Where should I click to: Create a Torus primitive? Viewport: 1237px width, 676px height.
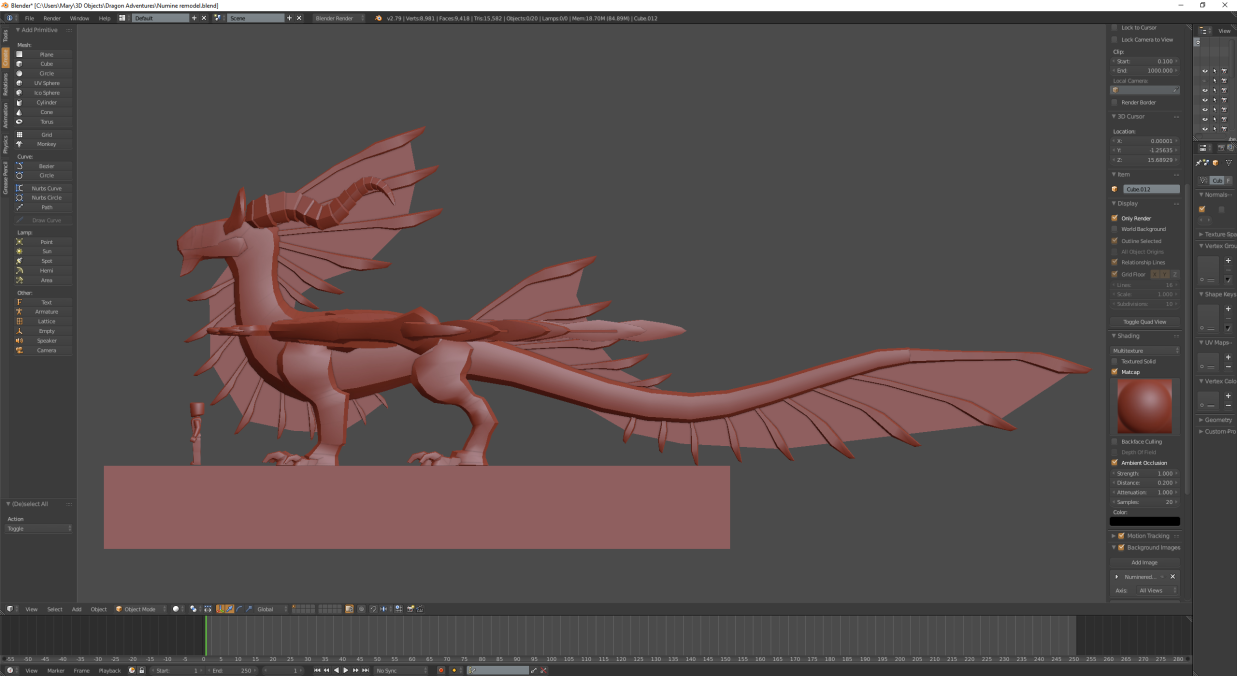coord(46,122)
